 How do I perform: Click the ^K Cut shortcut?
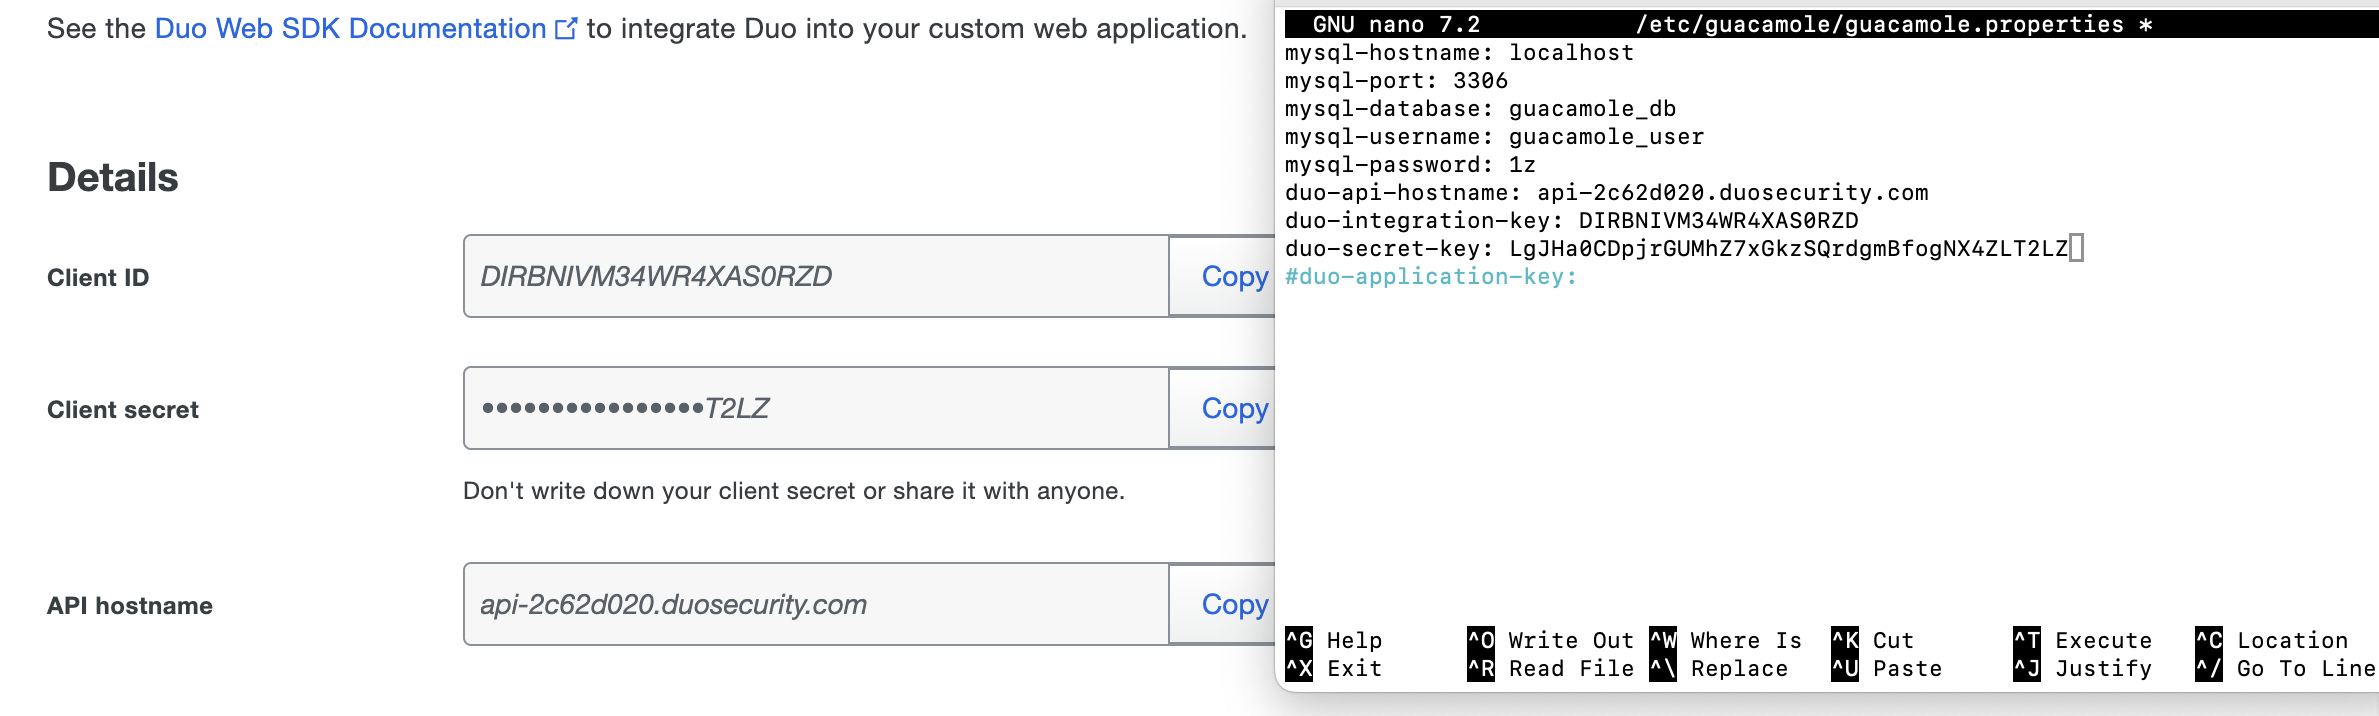click(x=1872, y=640)
